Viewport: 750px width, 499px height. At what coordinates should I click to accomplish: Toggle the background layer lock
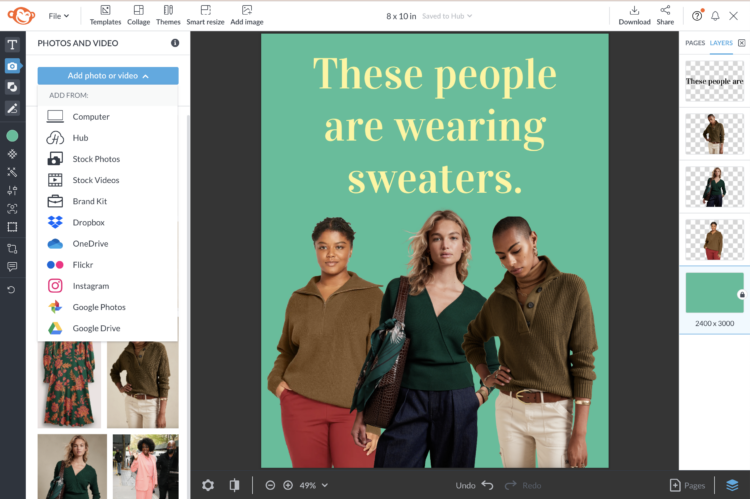[742, 295]
